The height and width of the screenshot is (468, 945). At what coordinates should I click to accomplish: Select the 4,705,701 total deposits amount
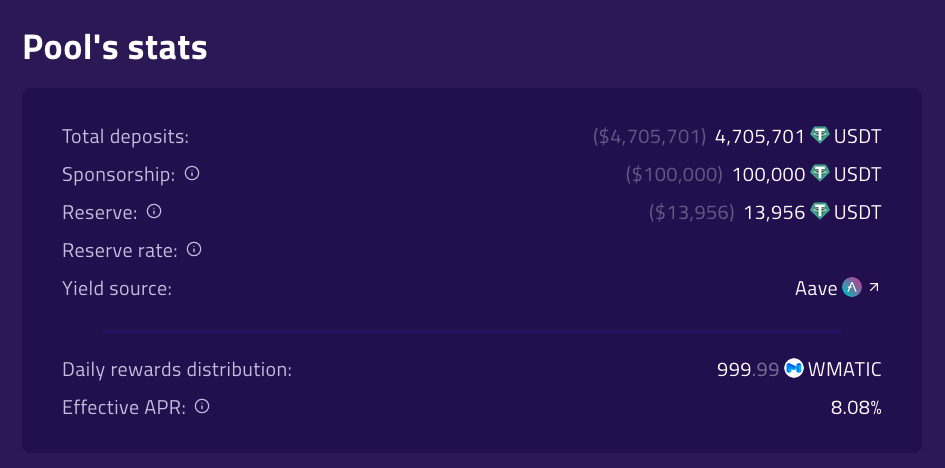(x=759, y=137)
